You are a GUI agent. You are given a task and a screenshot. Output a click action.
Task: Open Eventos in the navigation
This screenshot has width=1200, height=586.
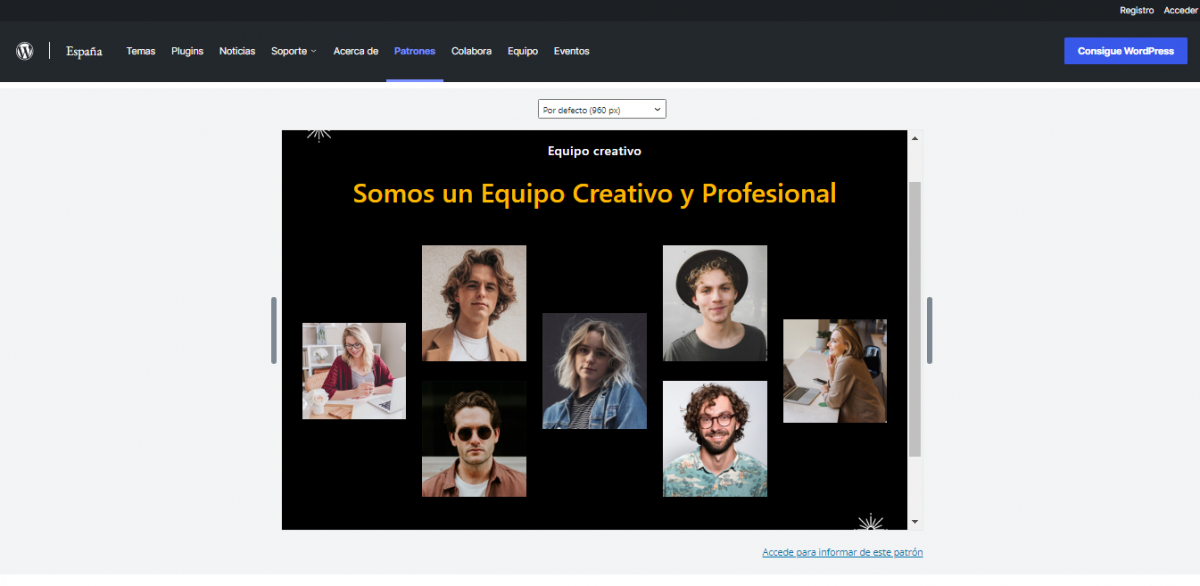(x=571, y=51)
